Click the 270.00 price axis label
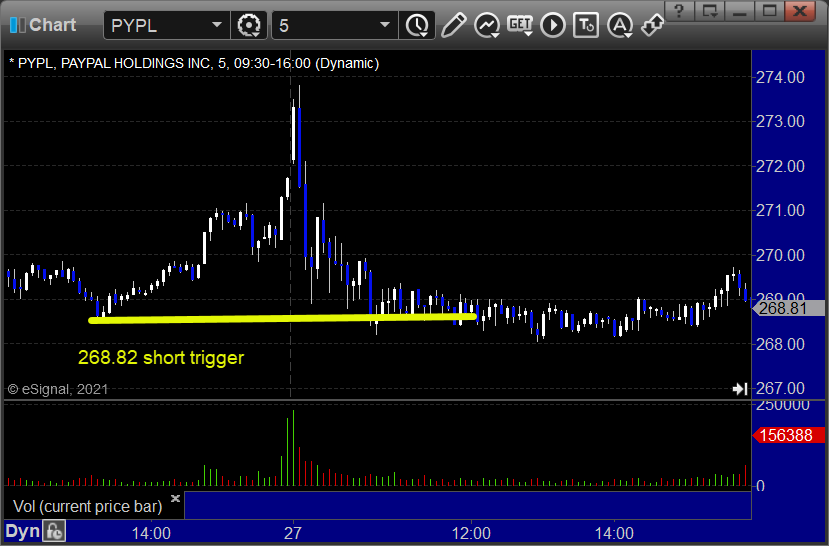The height and width of the screenshot is (546, 829). pyautogui.click(x=780, y=255)
